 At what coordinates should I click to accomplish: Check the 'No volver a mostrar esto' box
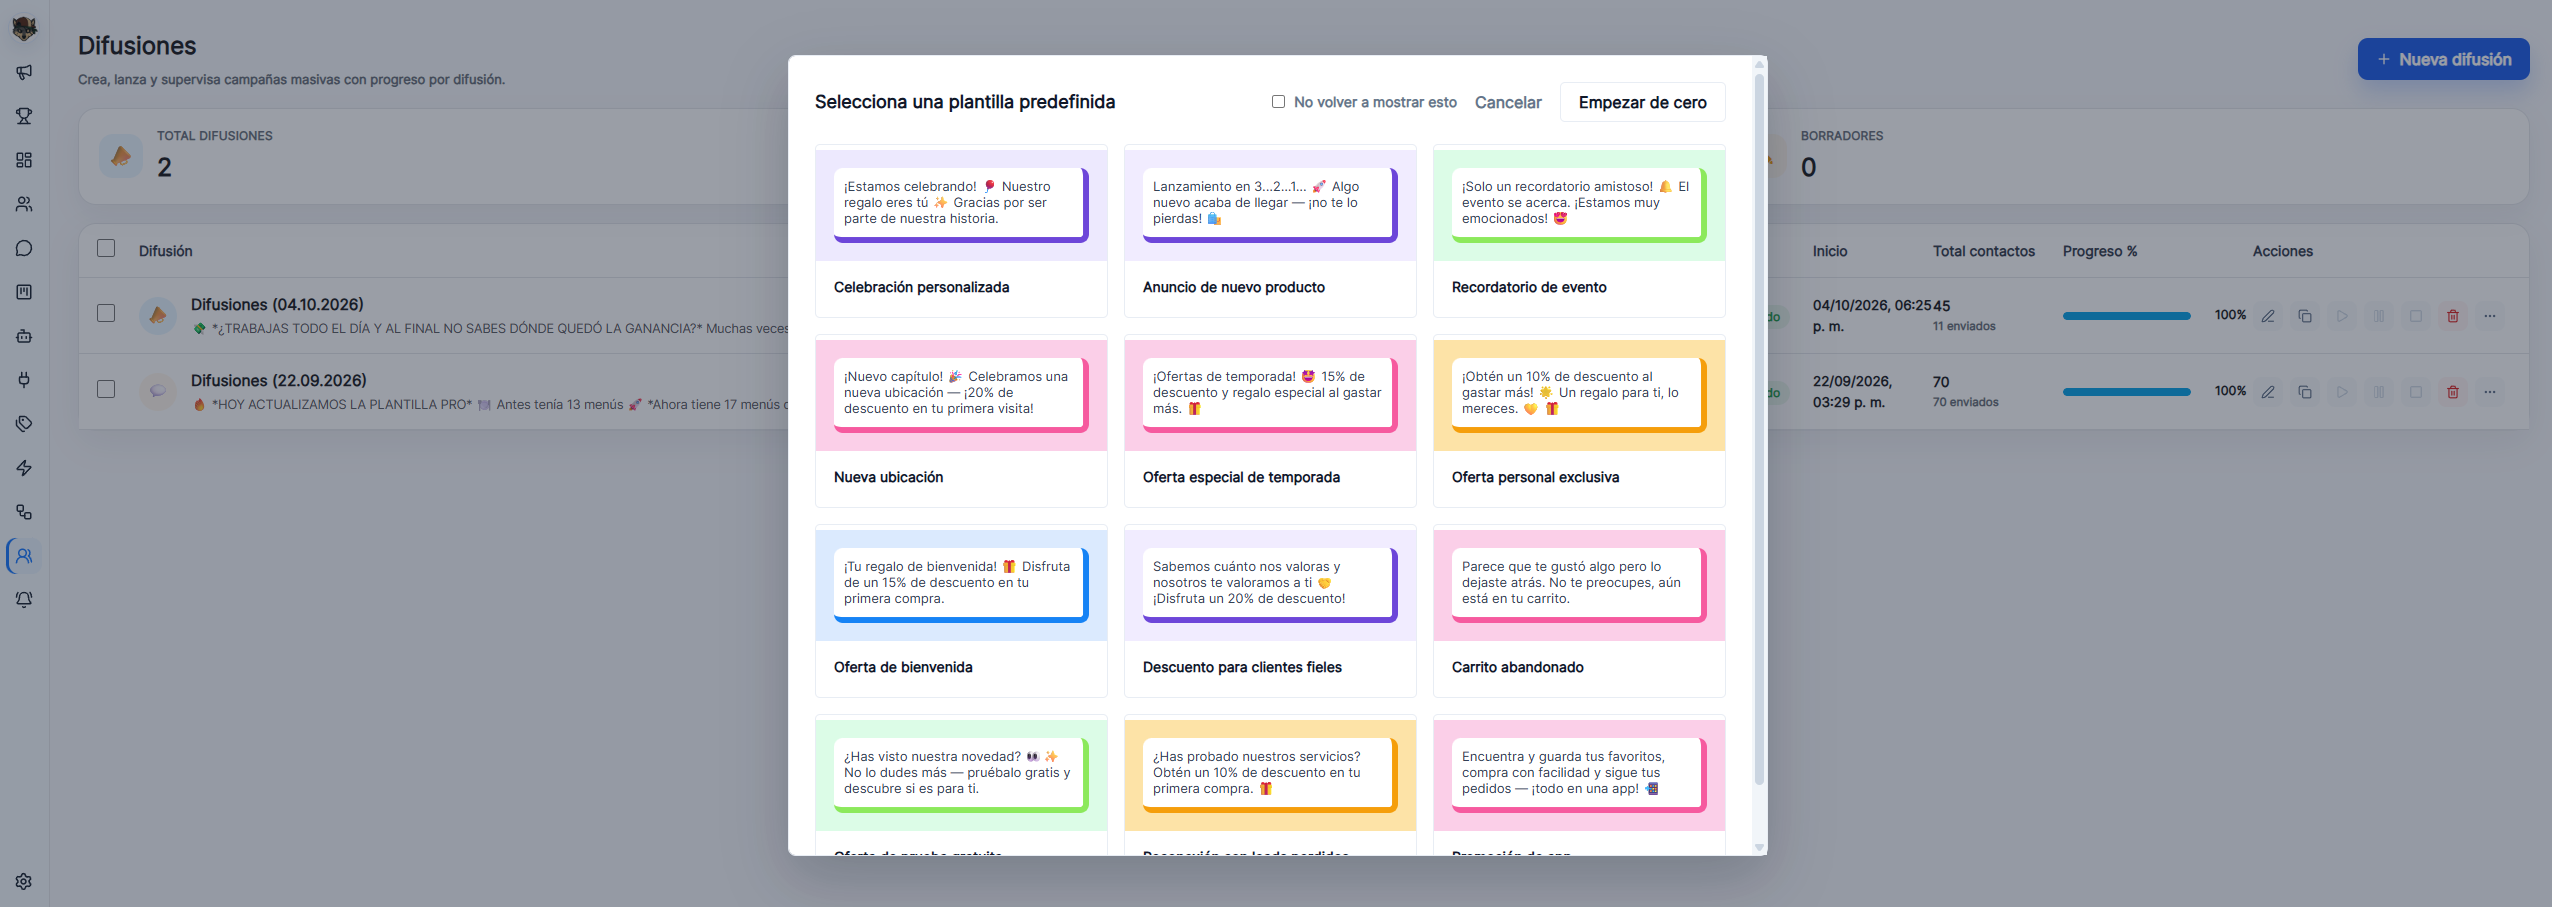[1278, 102]
